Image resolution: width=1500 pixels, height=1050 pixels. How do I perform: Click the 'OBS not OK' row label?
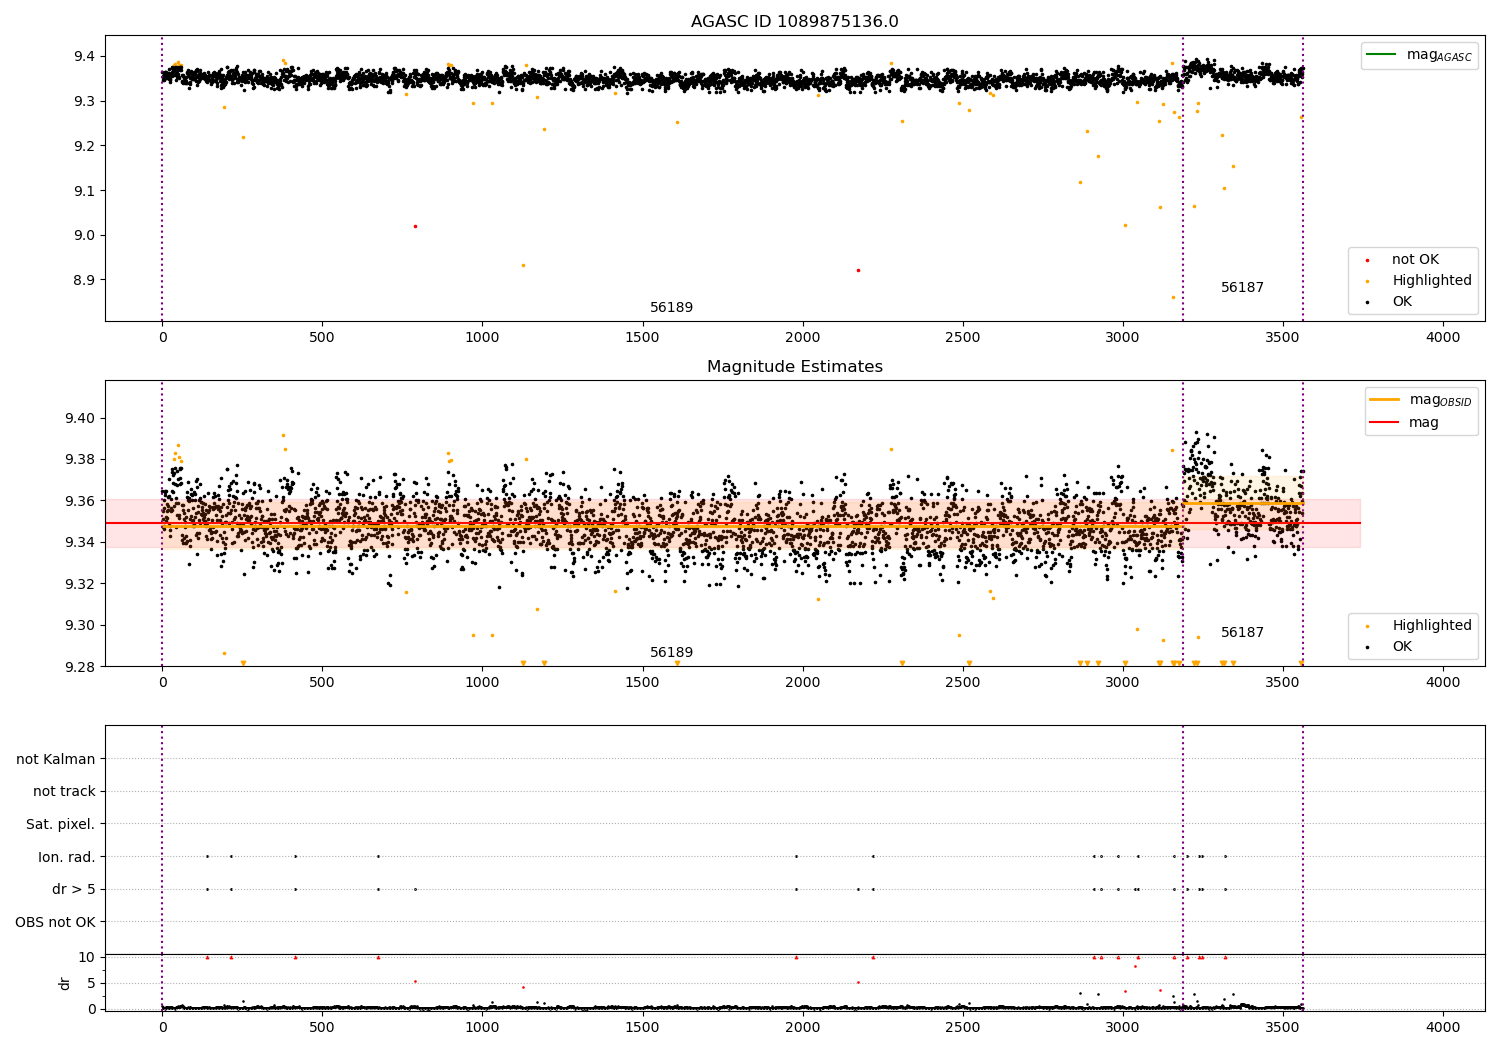[55, 922]
